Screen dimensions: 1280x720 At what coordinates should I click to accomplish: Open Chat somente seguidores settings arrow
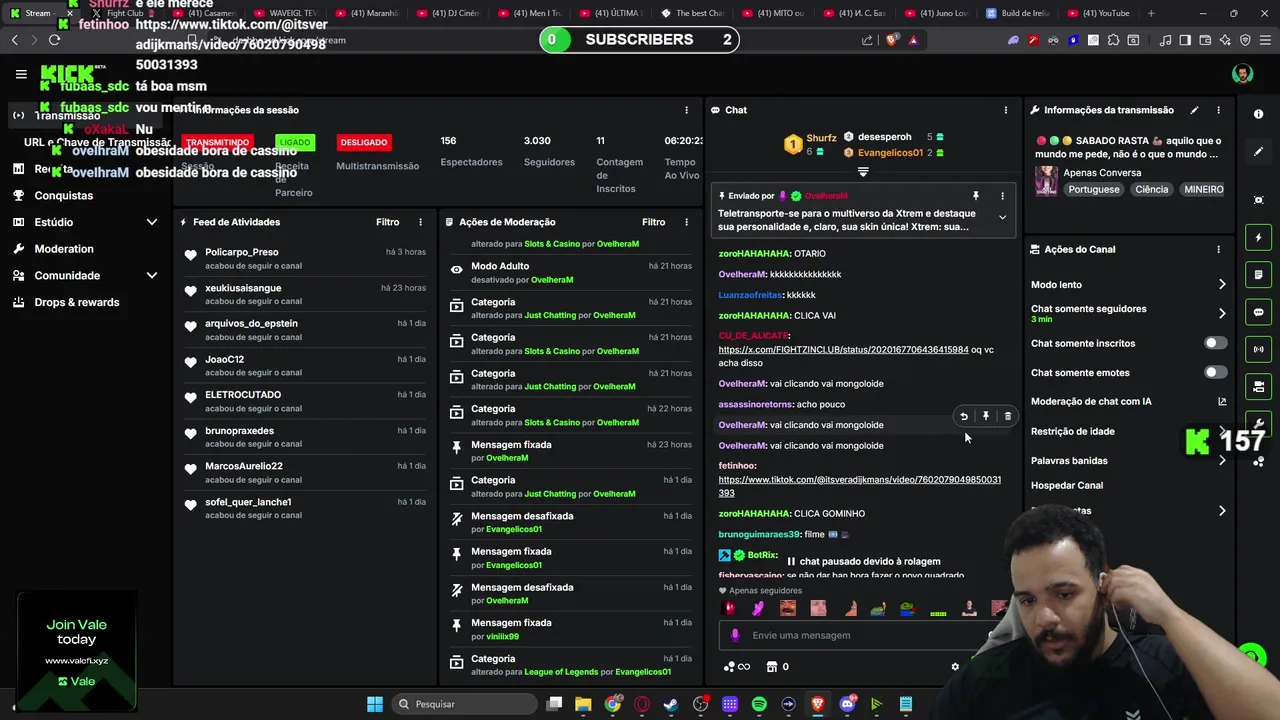click(x=1222, y=313)
